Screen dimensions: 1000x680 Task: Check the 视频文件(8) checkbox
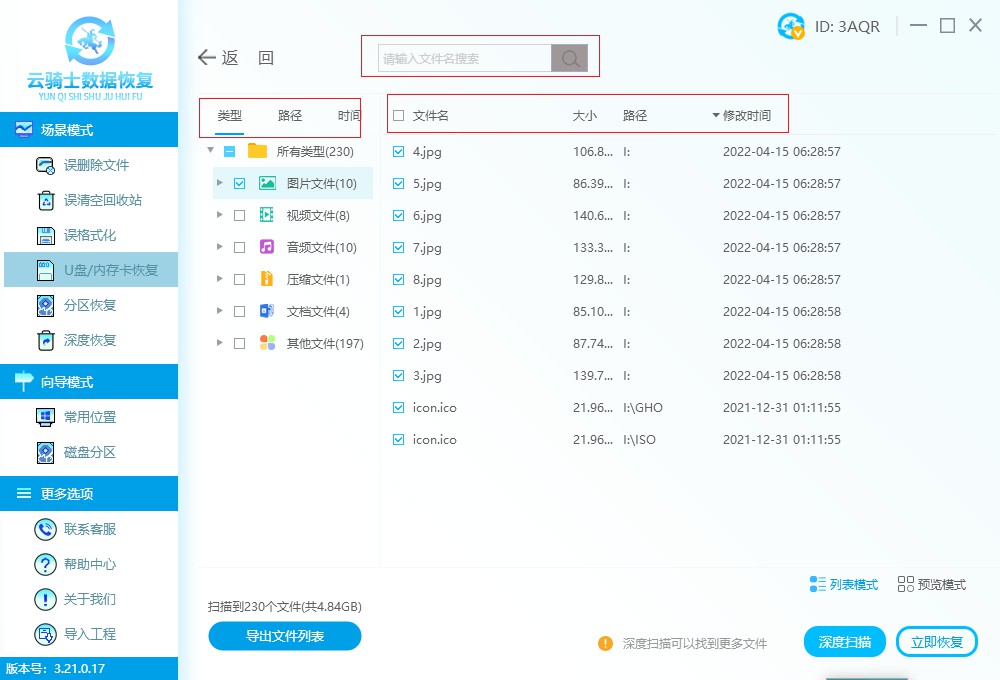[x=239, y=216]
